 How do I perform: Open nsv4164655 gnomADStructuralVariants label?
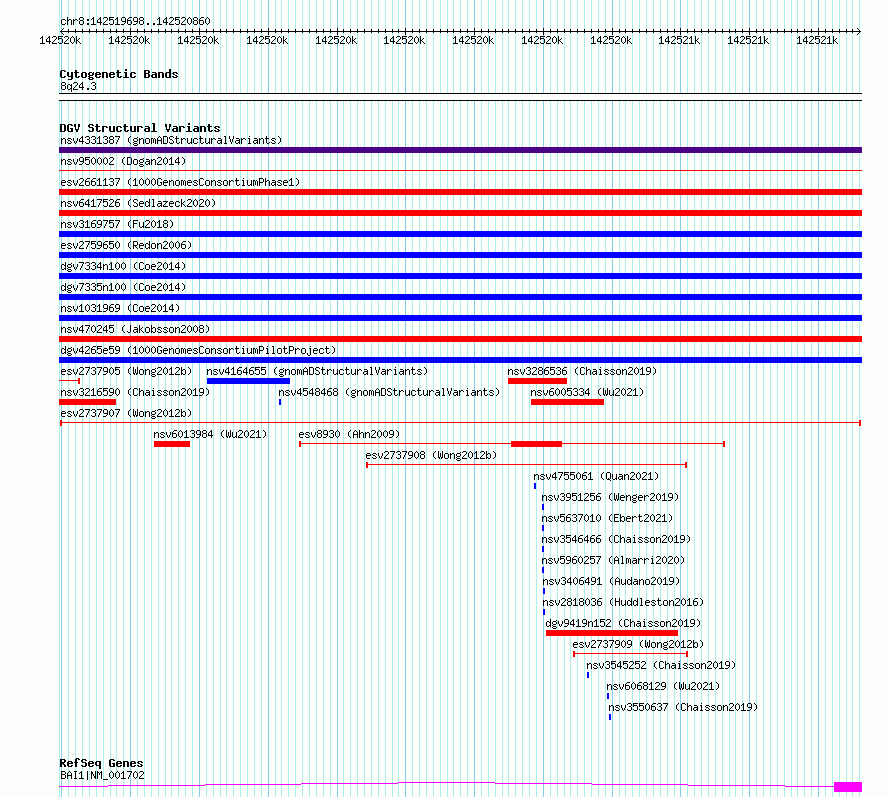(317, 371)
